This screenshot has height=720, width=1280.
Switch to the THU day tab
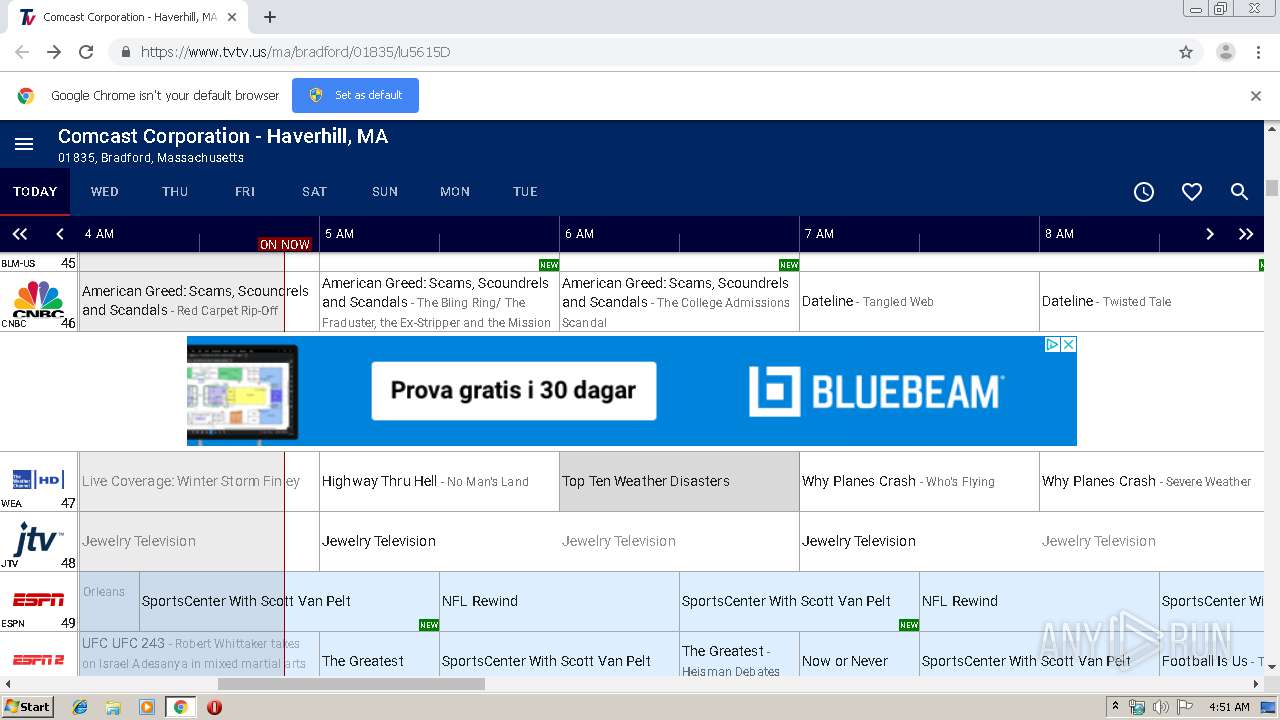(175, 192)
